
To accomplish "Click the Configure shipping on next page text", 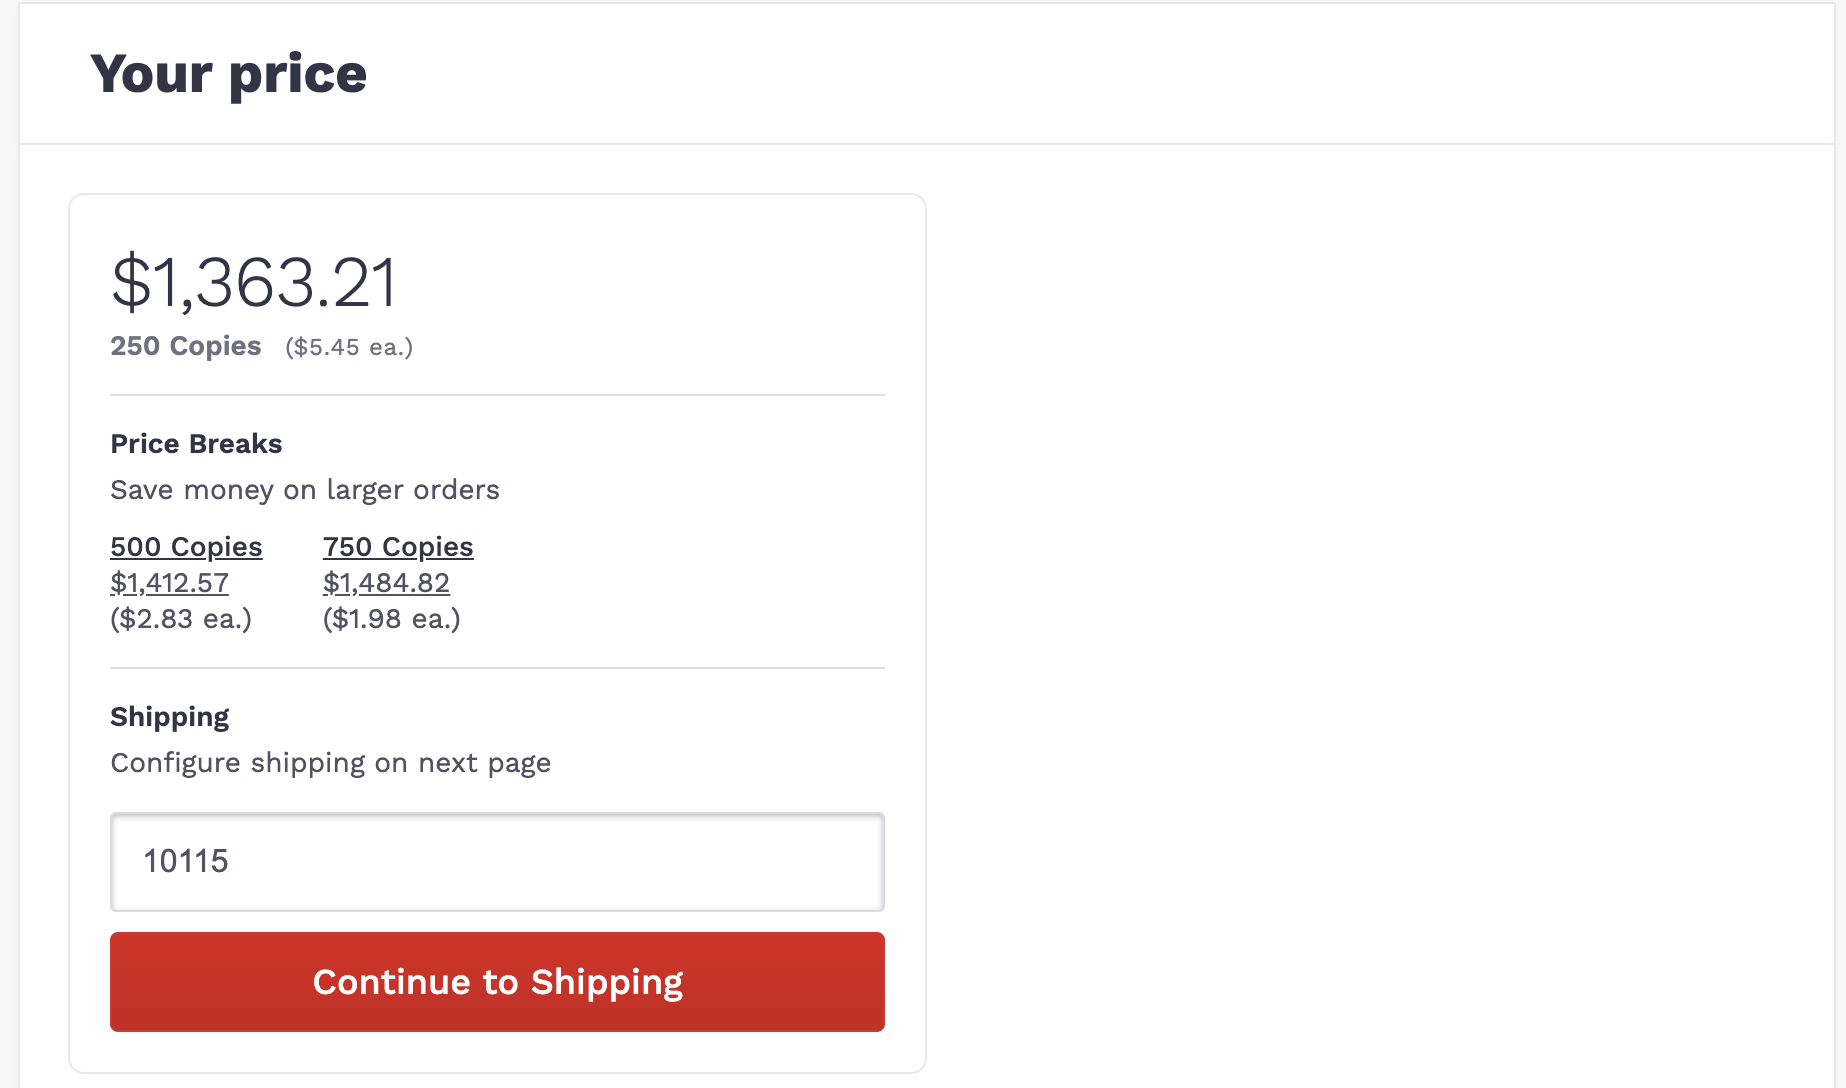I will coord(330,763).
